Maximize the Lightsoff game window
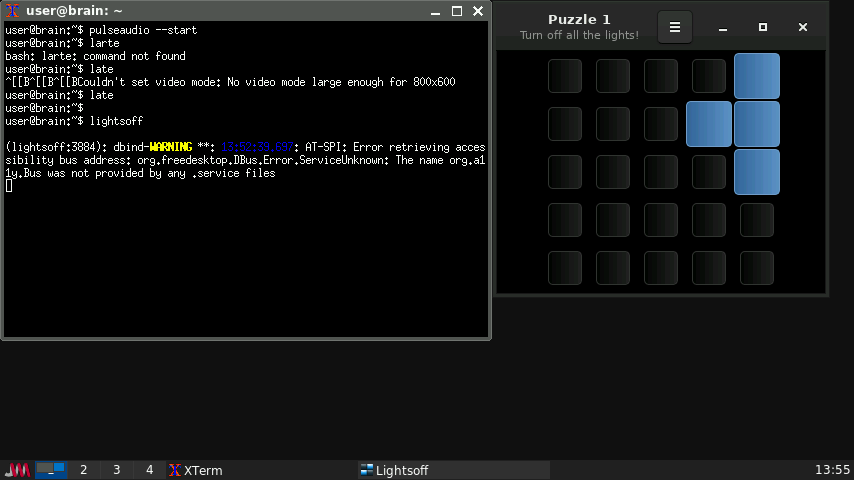Screen dimensions: 854x480 [762, 27]
